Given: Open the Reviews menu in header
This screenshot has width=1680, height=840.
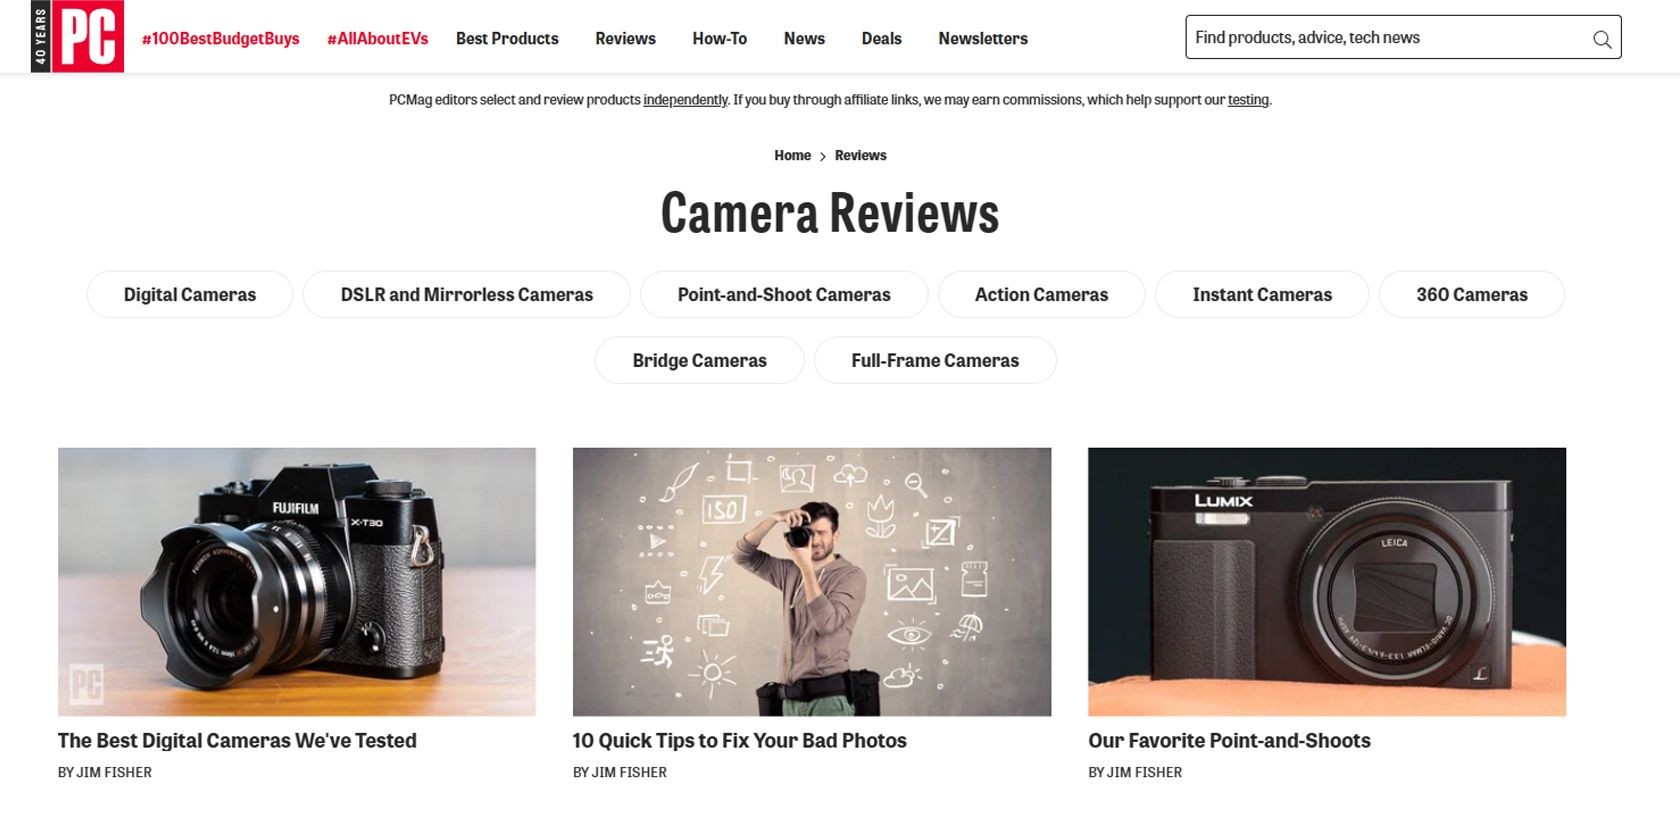Looking at the screenshot, I should coord(625,38).
